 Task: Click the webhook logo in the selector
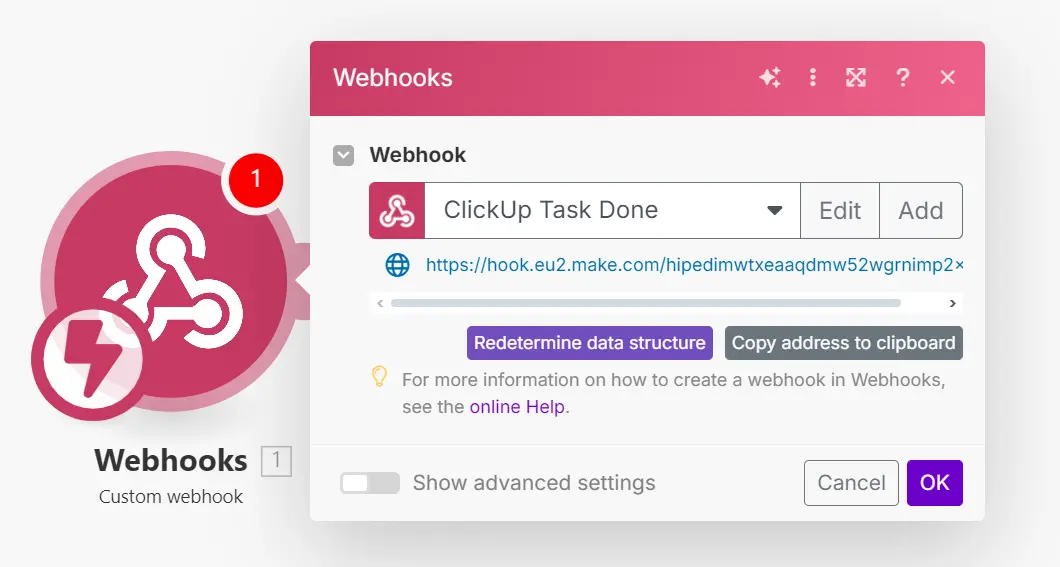[x=397, y=210]
